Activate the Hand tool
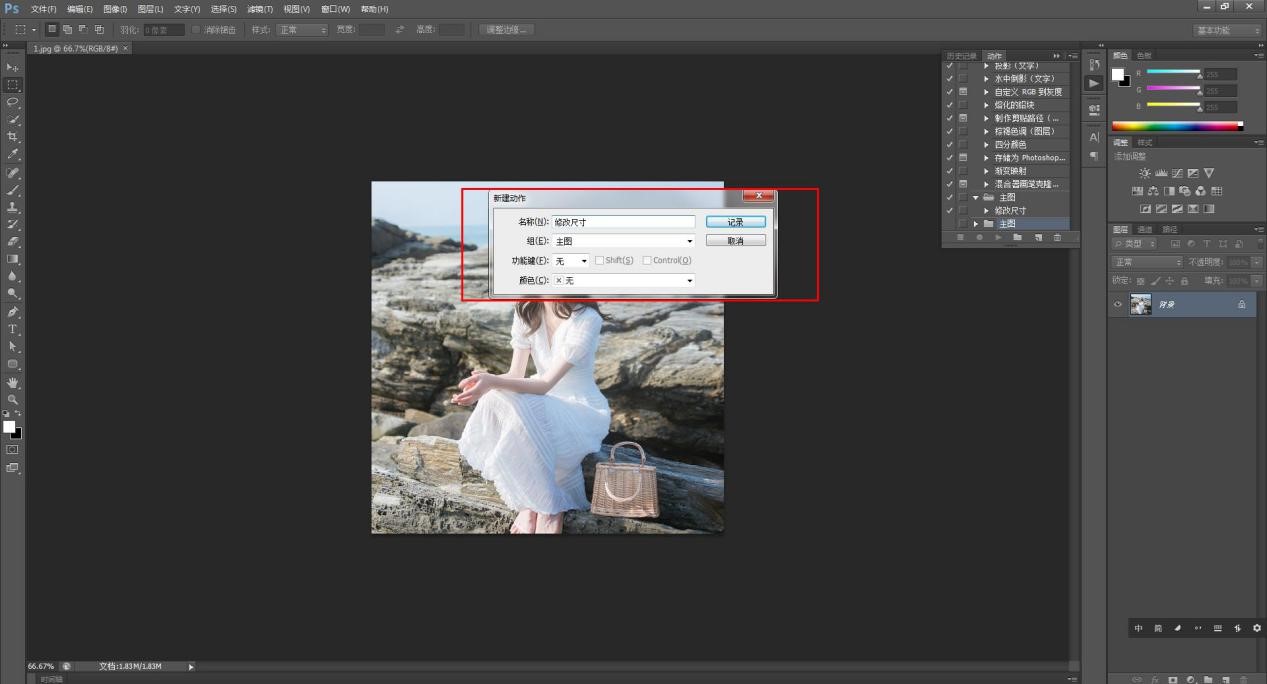This screenshot has height=684, width=1267. click(13, 382)
